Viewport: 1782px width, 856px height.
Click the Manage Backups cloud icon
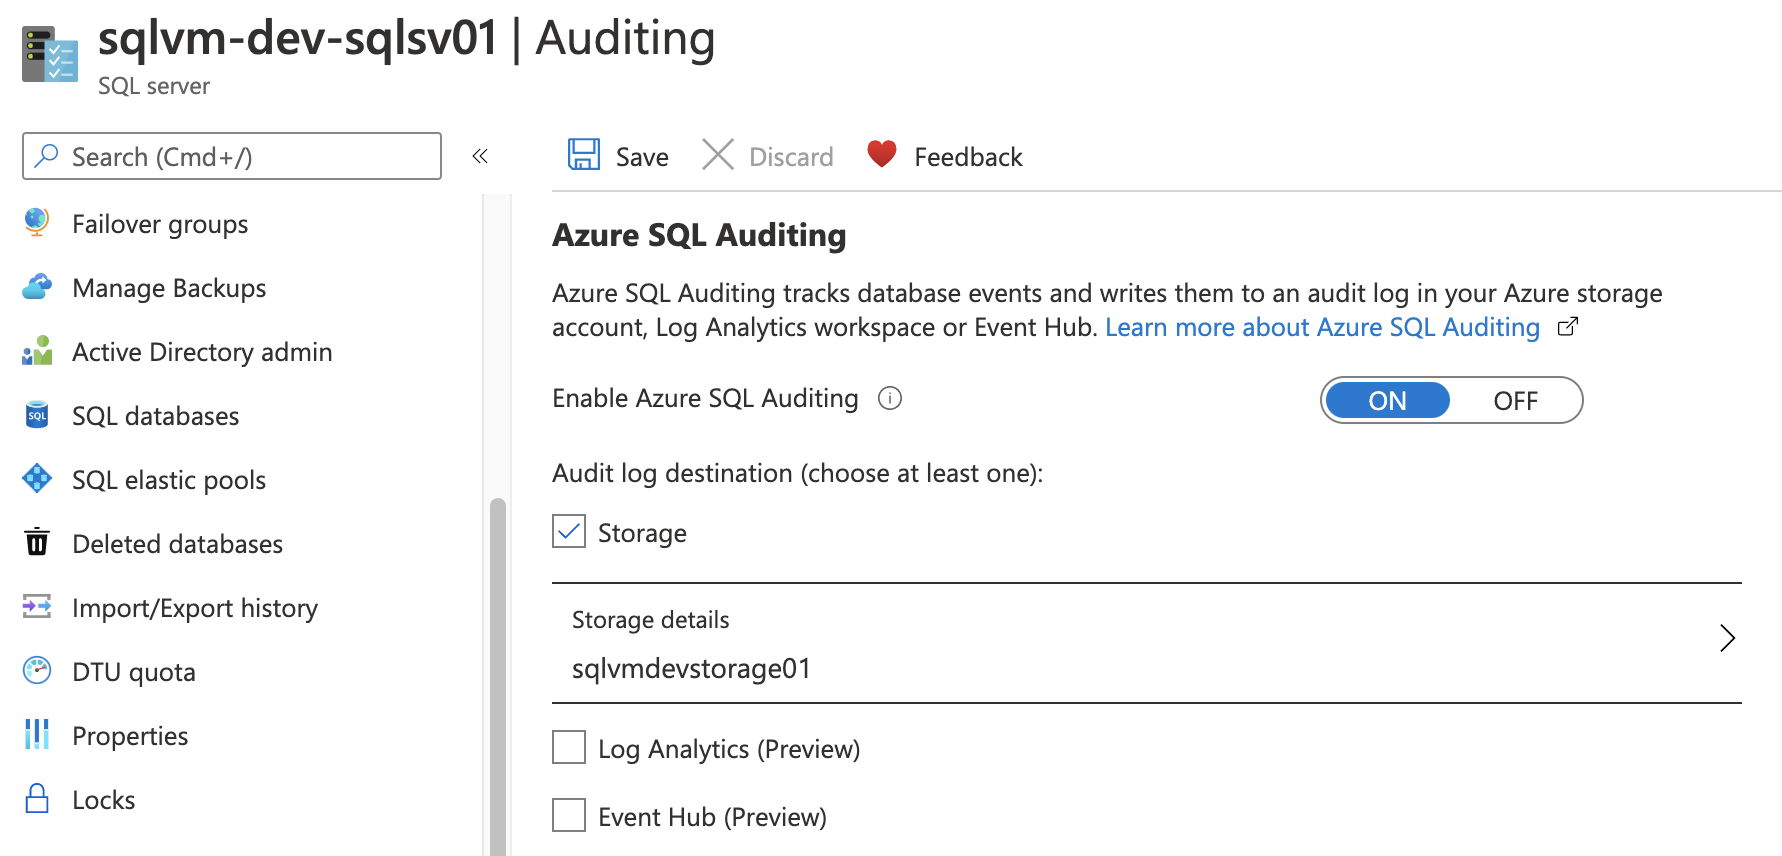(x=37, y=287)
